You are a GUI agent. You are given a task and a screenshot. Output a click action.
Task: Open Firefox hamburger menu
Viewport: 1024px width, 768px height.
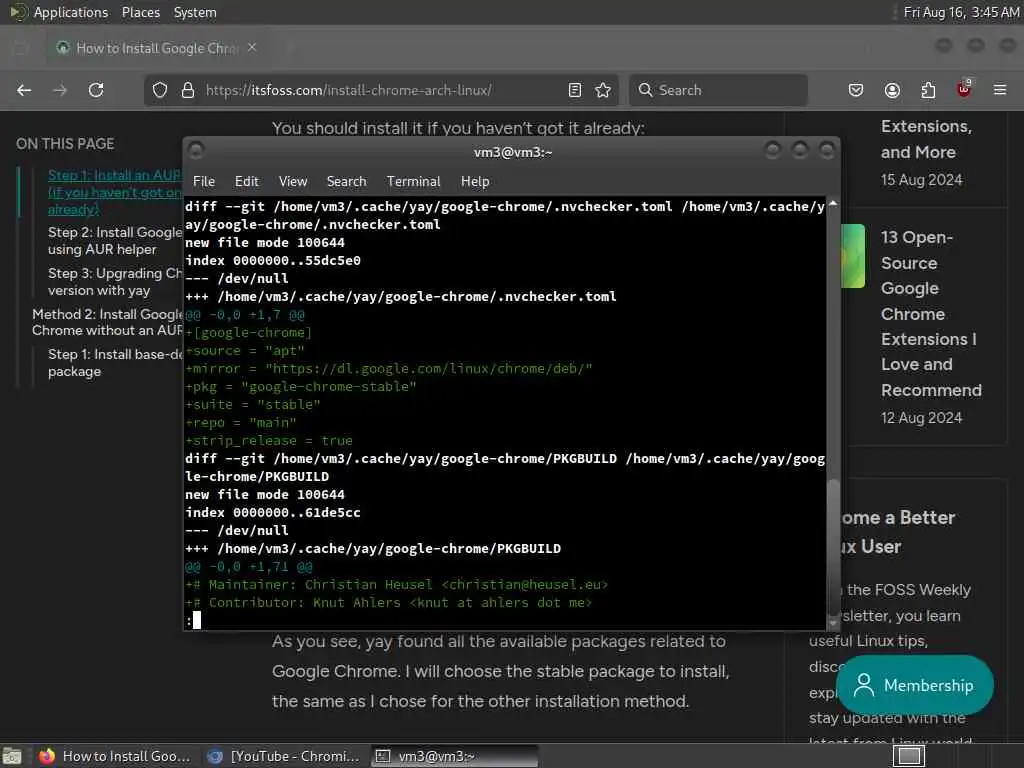1000,90
